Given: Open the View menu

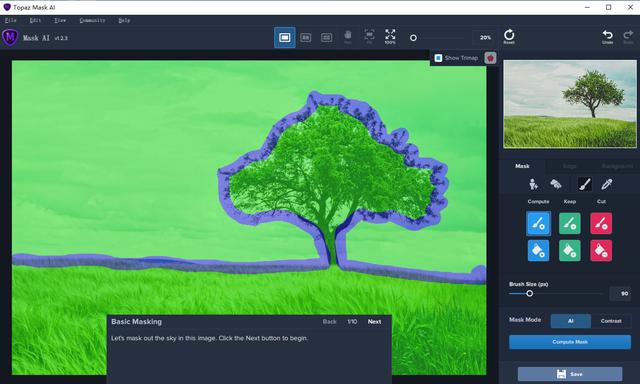Looking at the screenshot, I should click(60, 20).
